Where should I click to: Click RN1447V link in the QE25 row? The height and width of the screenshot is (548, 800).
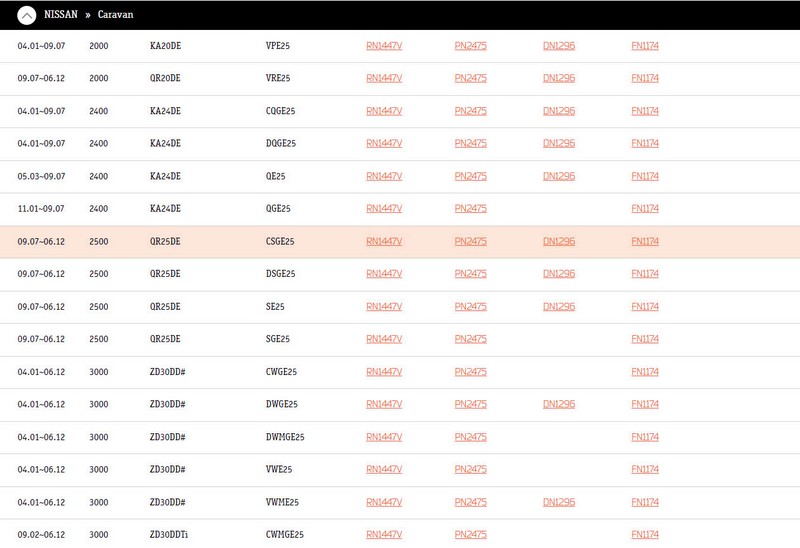(x=384, y=176)
